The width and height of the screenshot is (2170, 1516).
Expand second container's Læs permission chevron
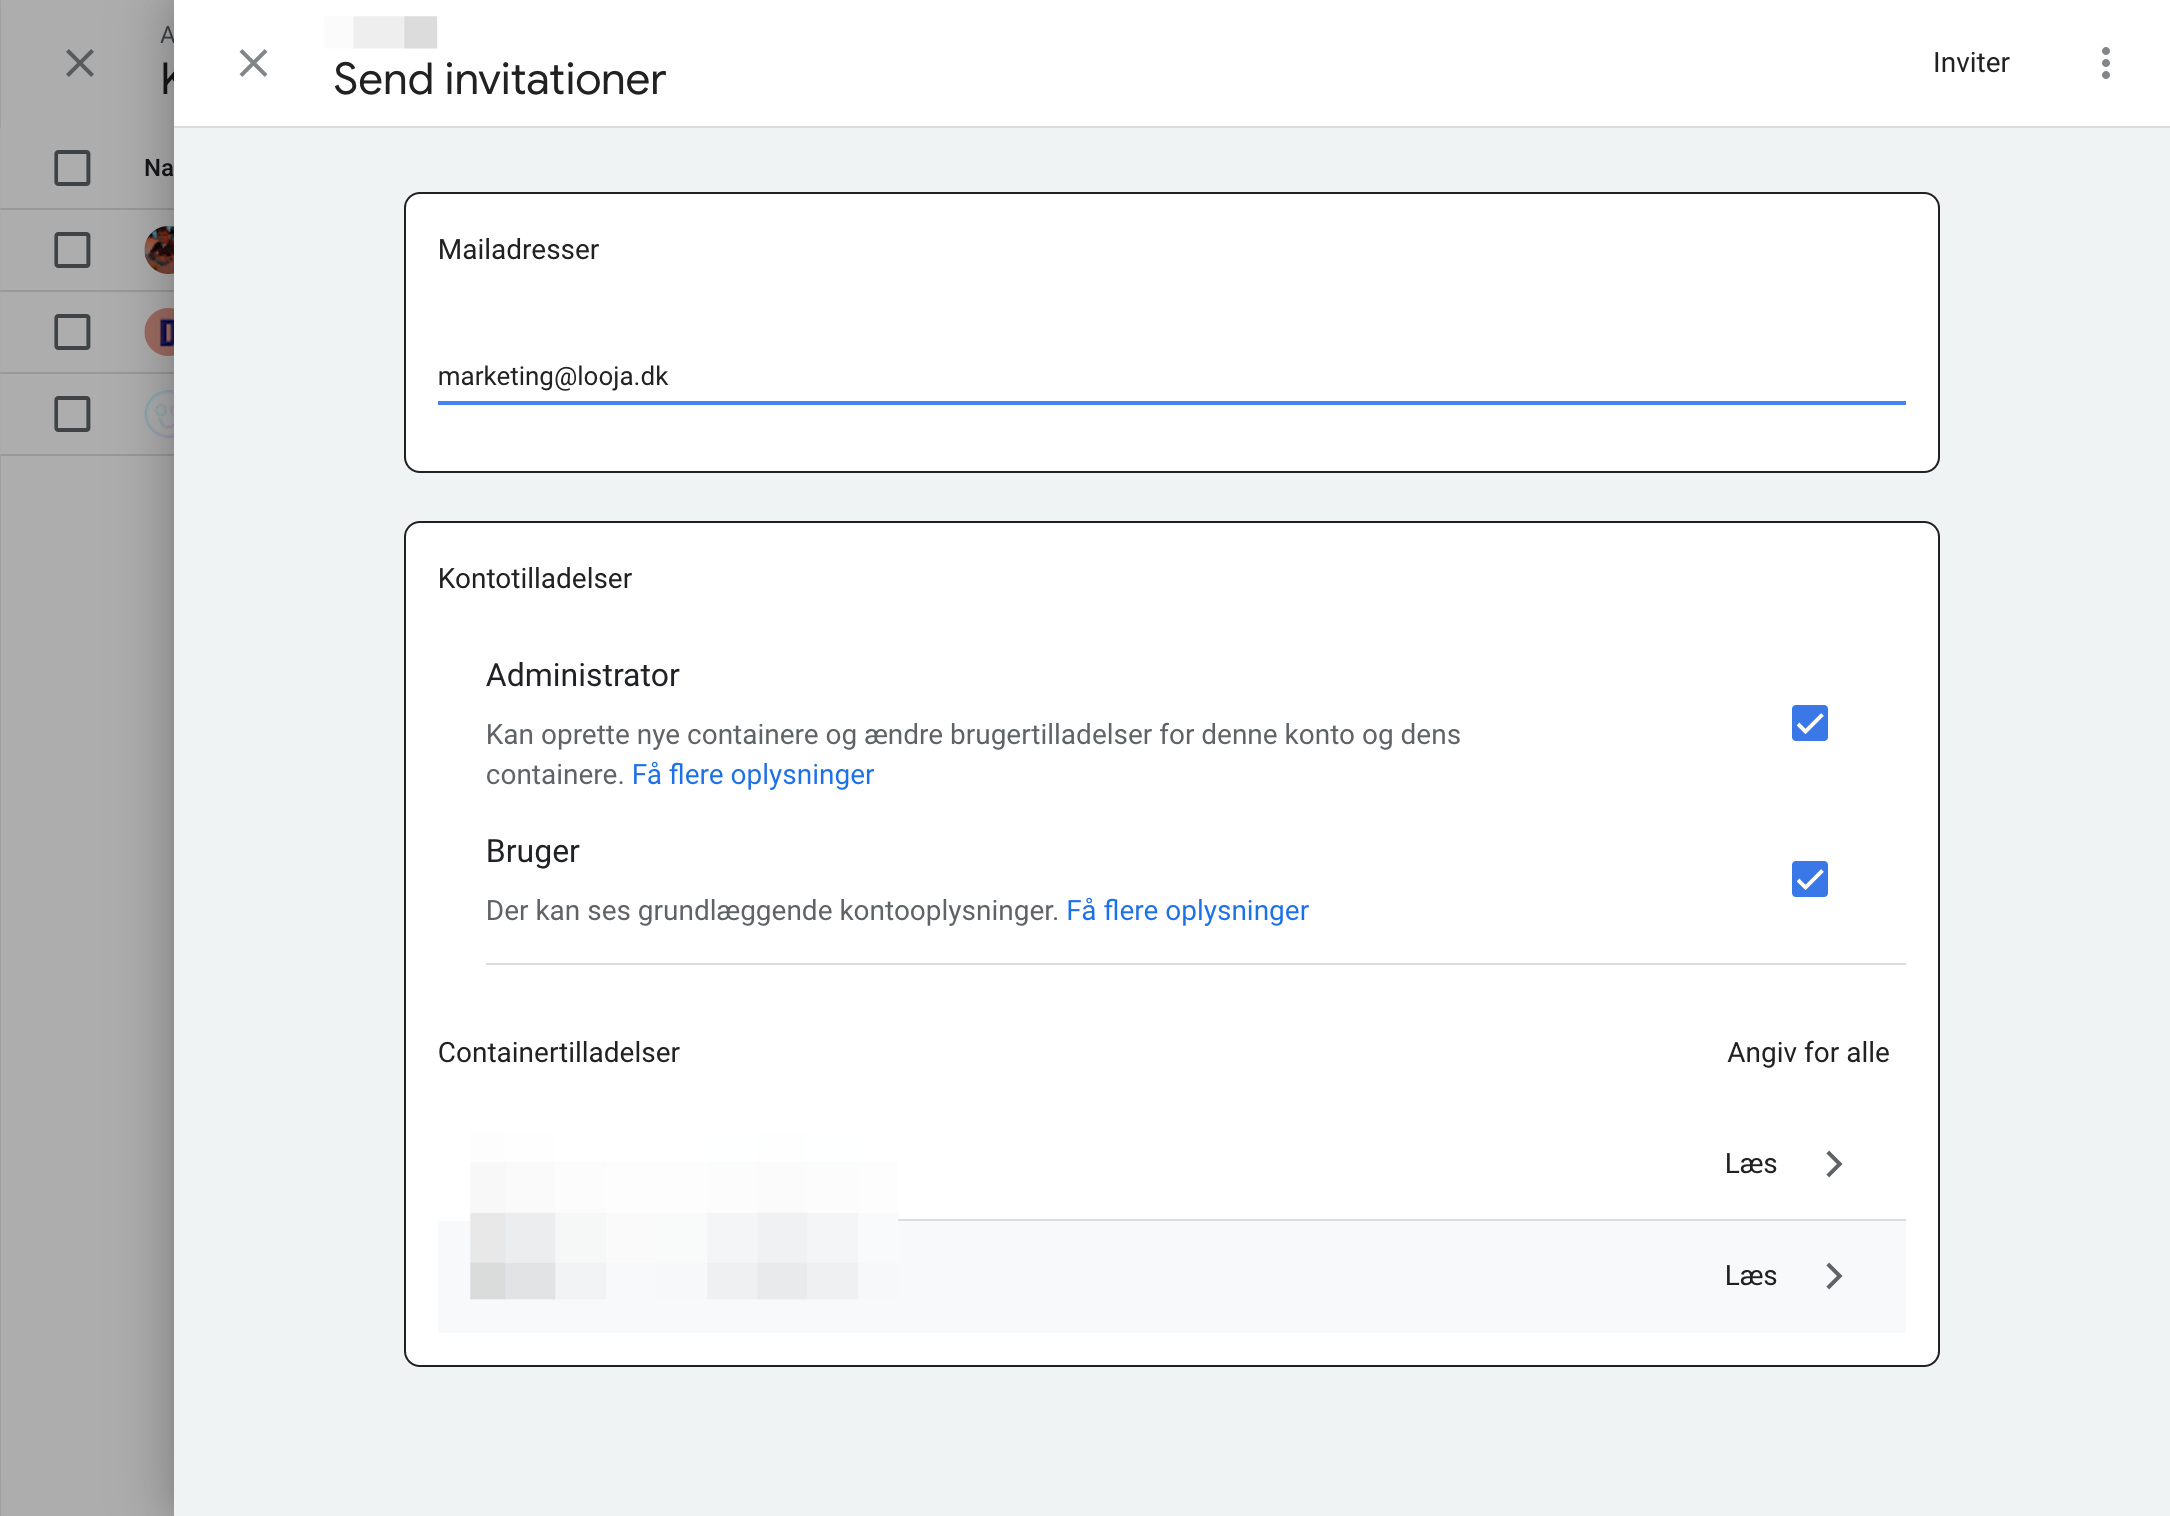pyautogui.click(x=1833, y=1276)
